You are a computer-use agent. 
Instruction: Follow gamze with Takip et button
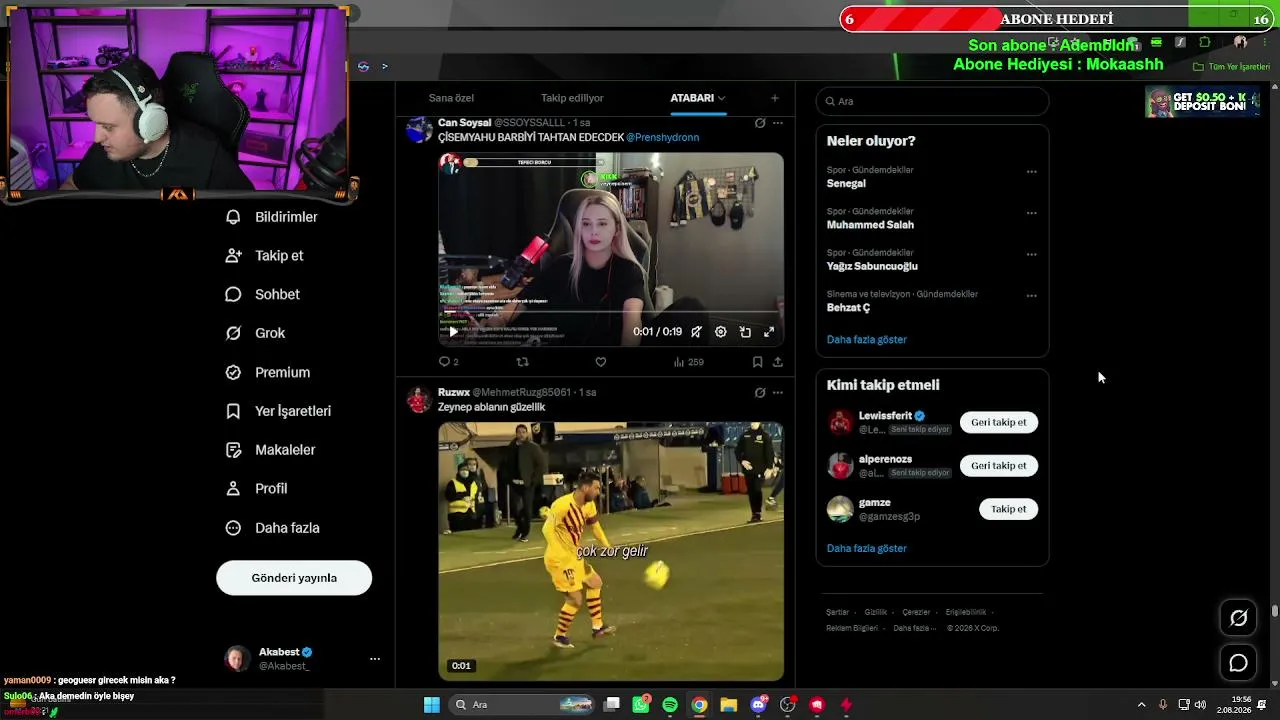[1008, 509]
